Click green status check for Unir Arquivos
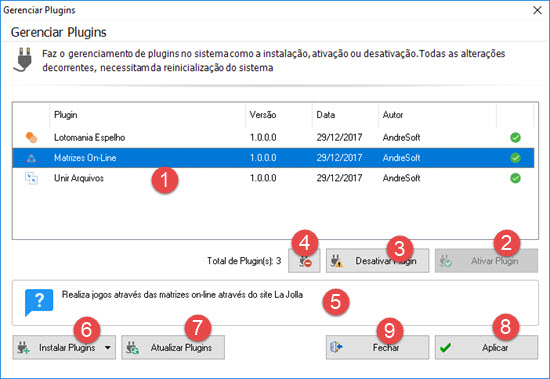Image resolution: width=550 pixels, height=379 pixels. pyautogui.click(x=515, y=178)
